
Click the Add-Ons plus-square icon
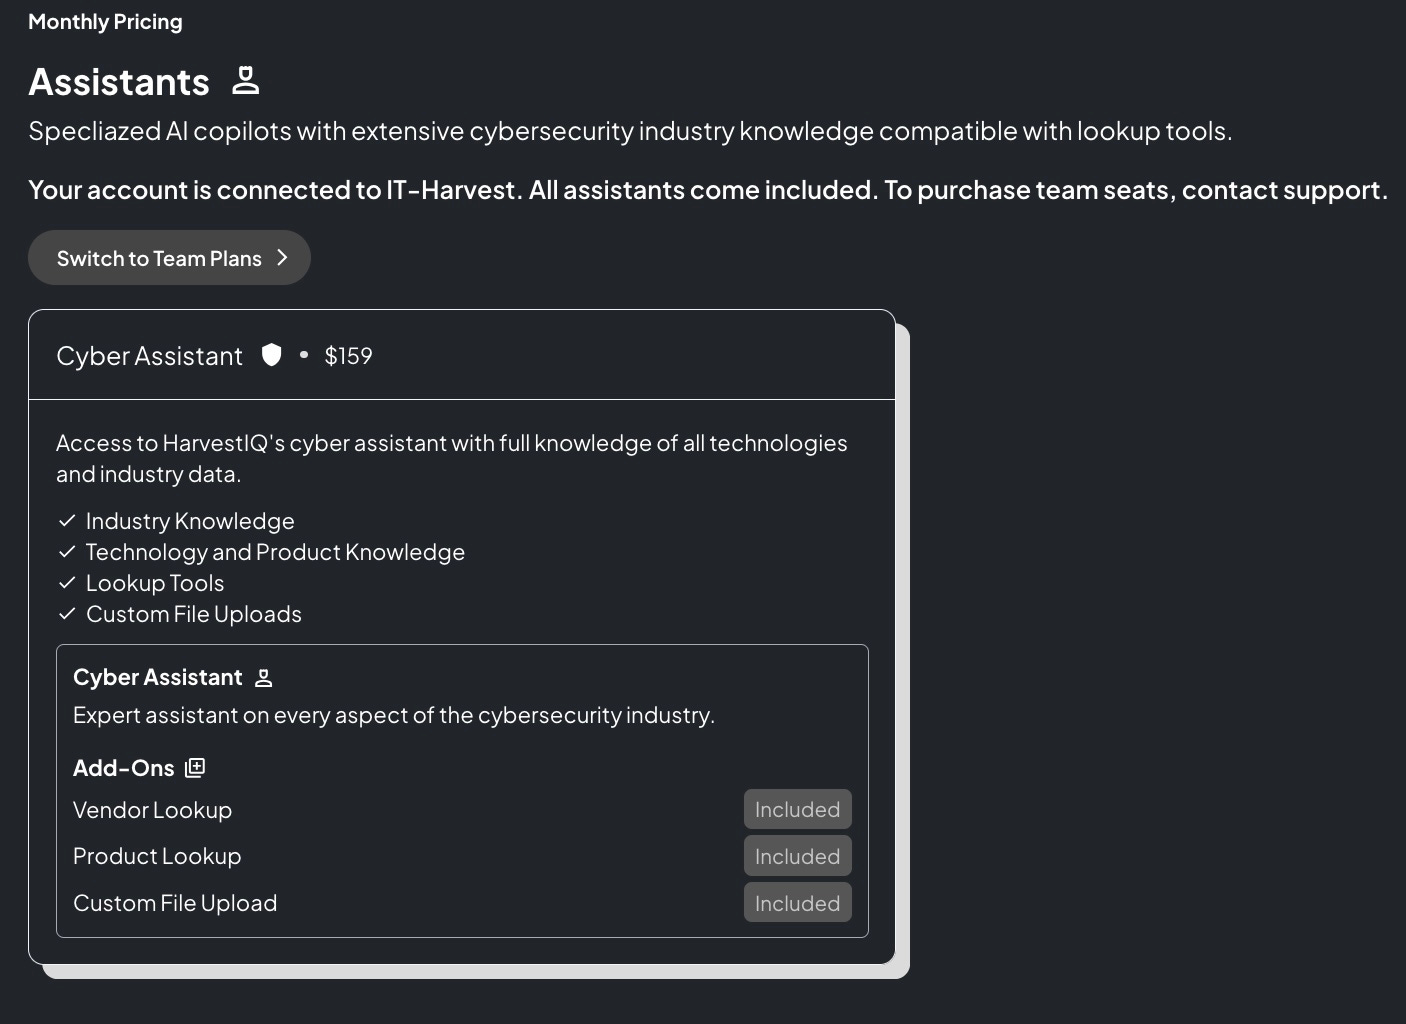click(195, 768)
